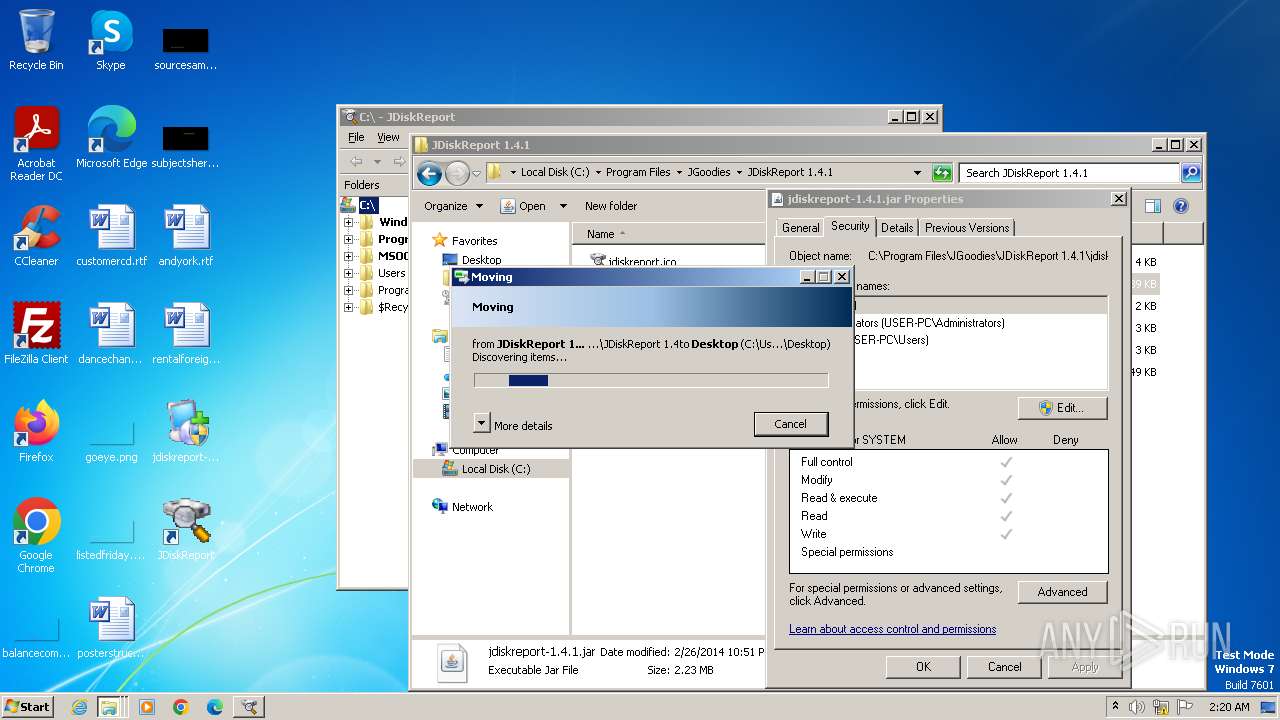Select the goeye.png desktop file
This screenshot has width=1280, height=720.
click(111, 440)
